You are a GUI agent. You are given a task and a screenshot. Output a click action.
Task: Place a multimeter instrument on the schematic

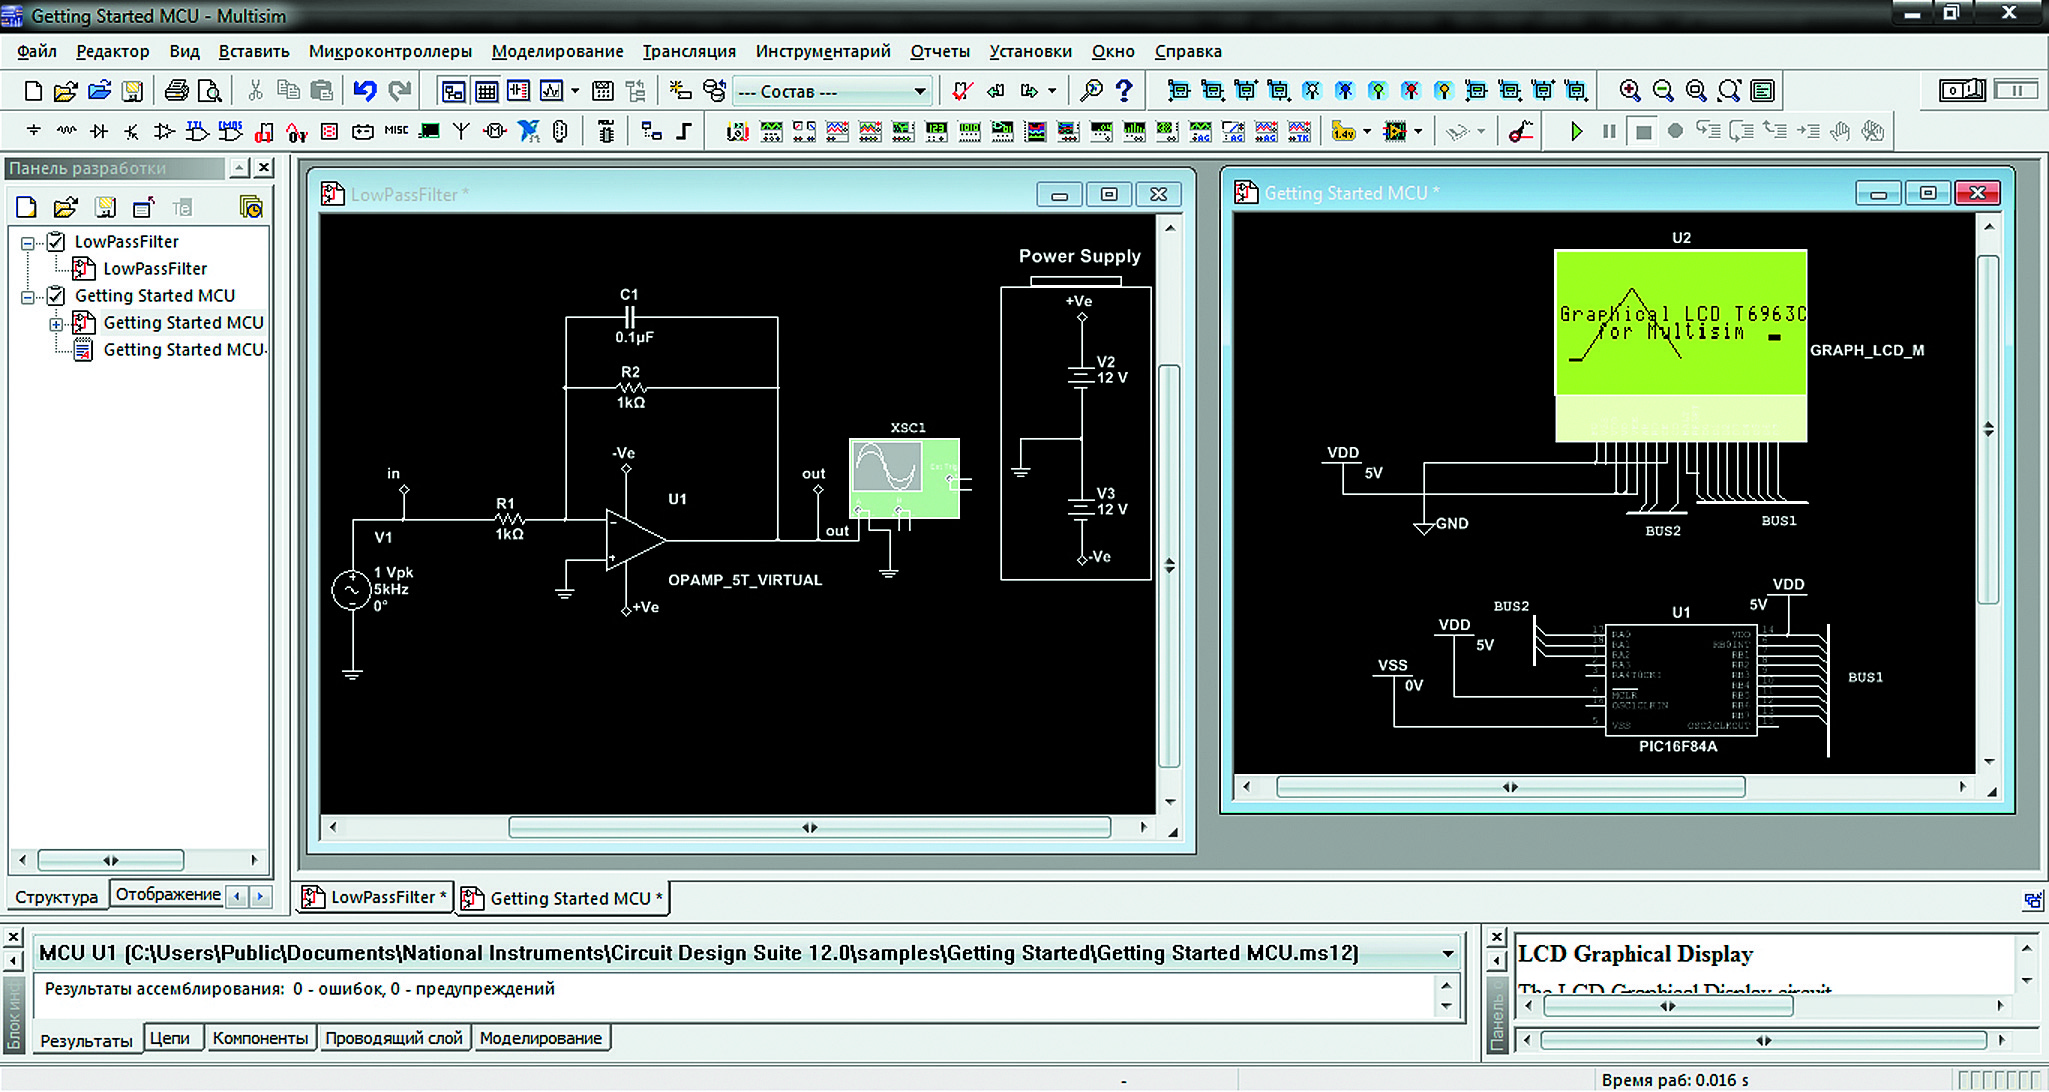click(x=737, y=131)
